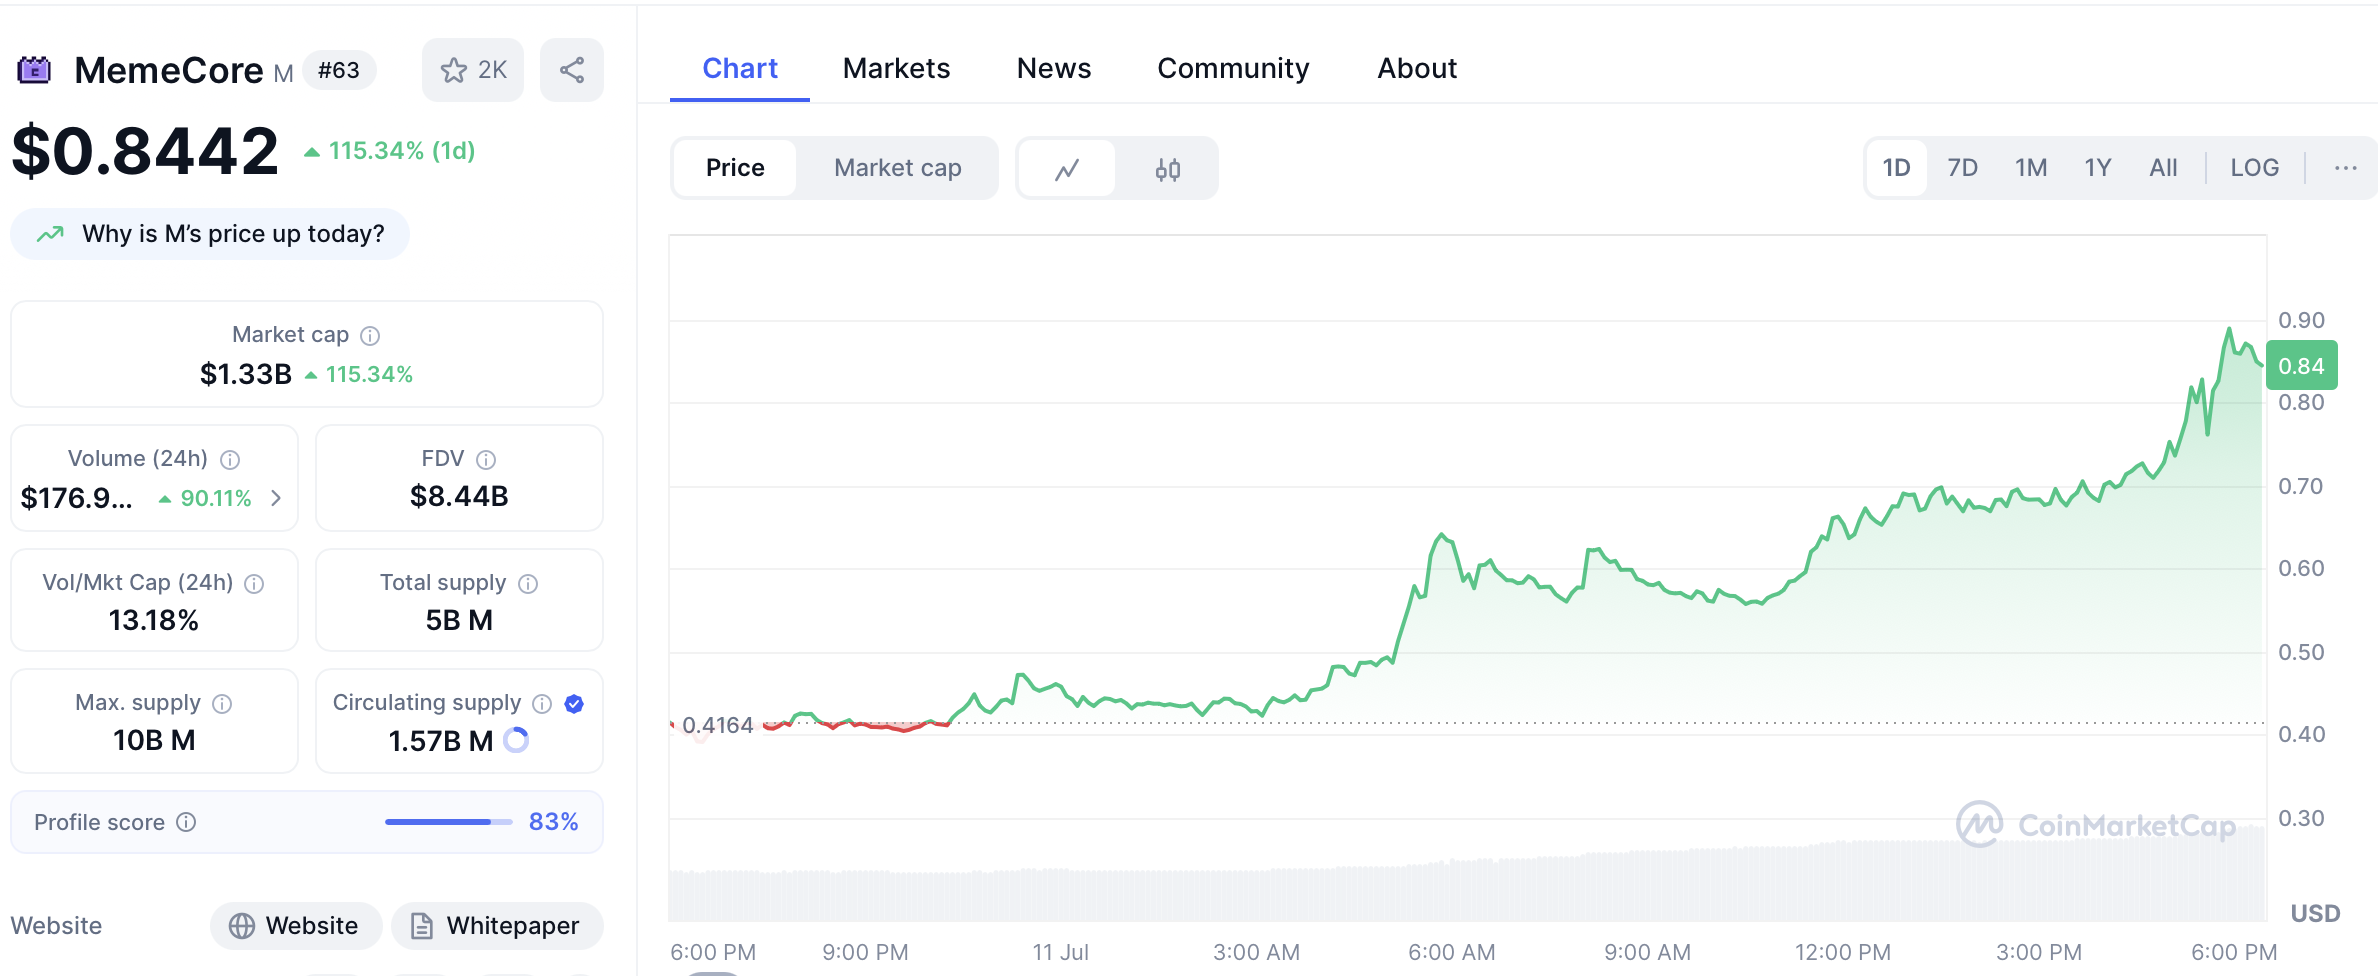Open the Whitepaper link
2378x976 pixels.
(497, 926)
